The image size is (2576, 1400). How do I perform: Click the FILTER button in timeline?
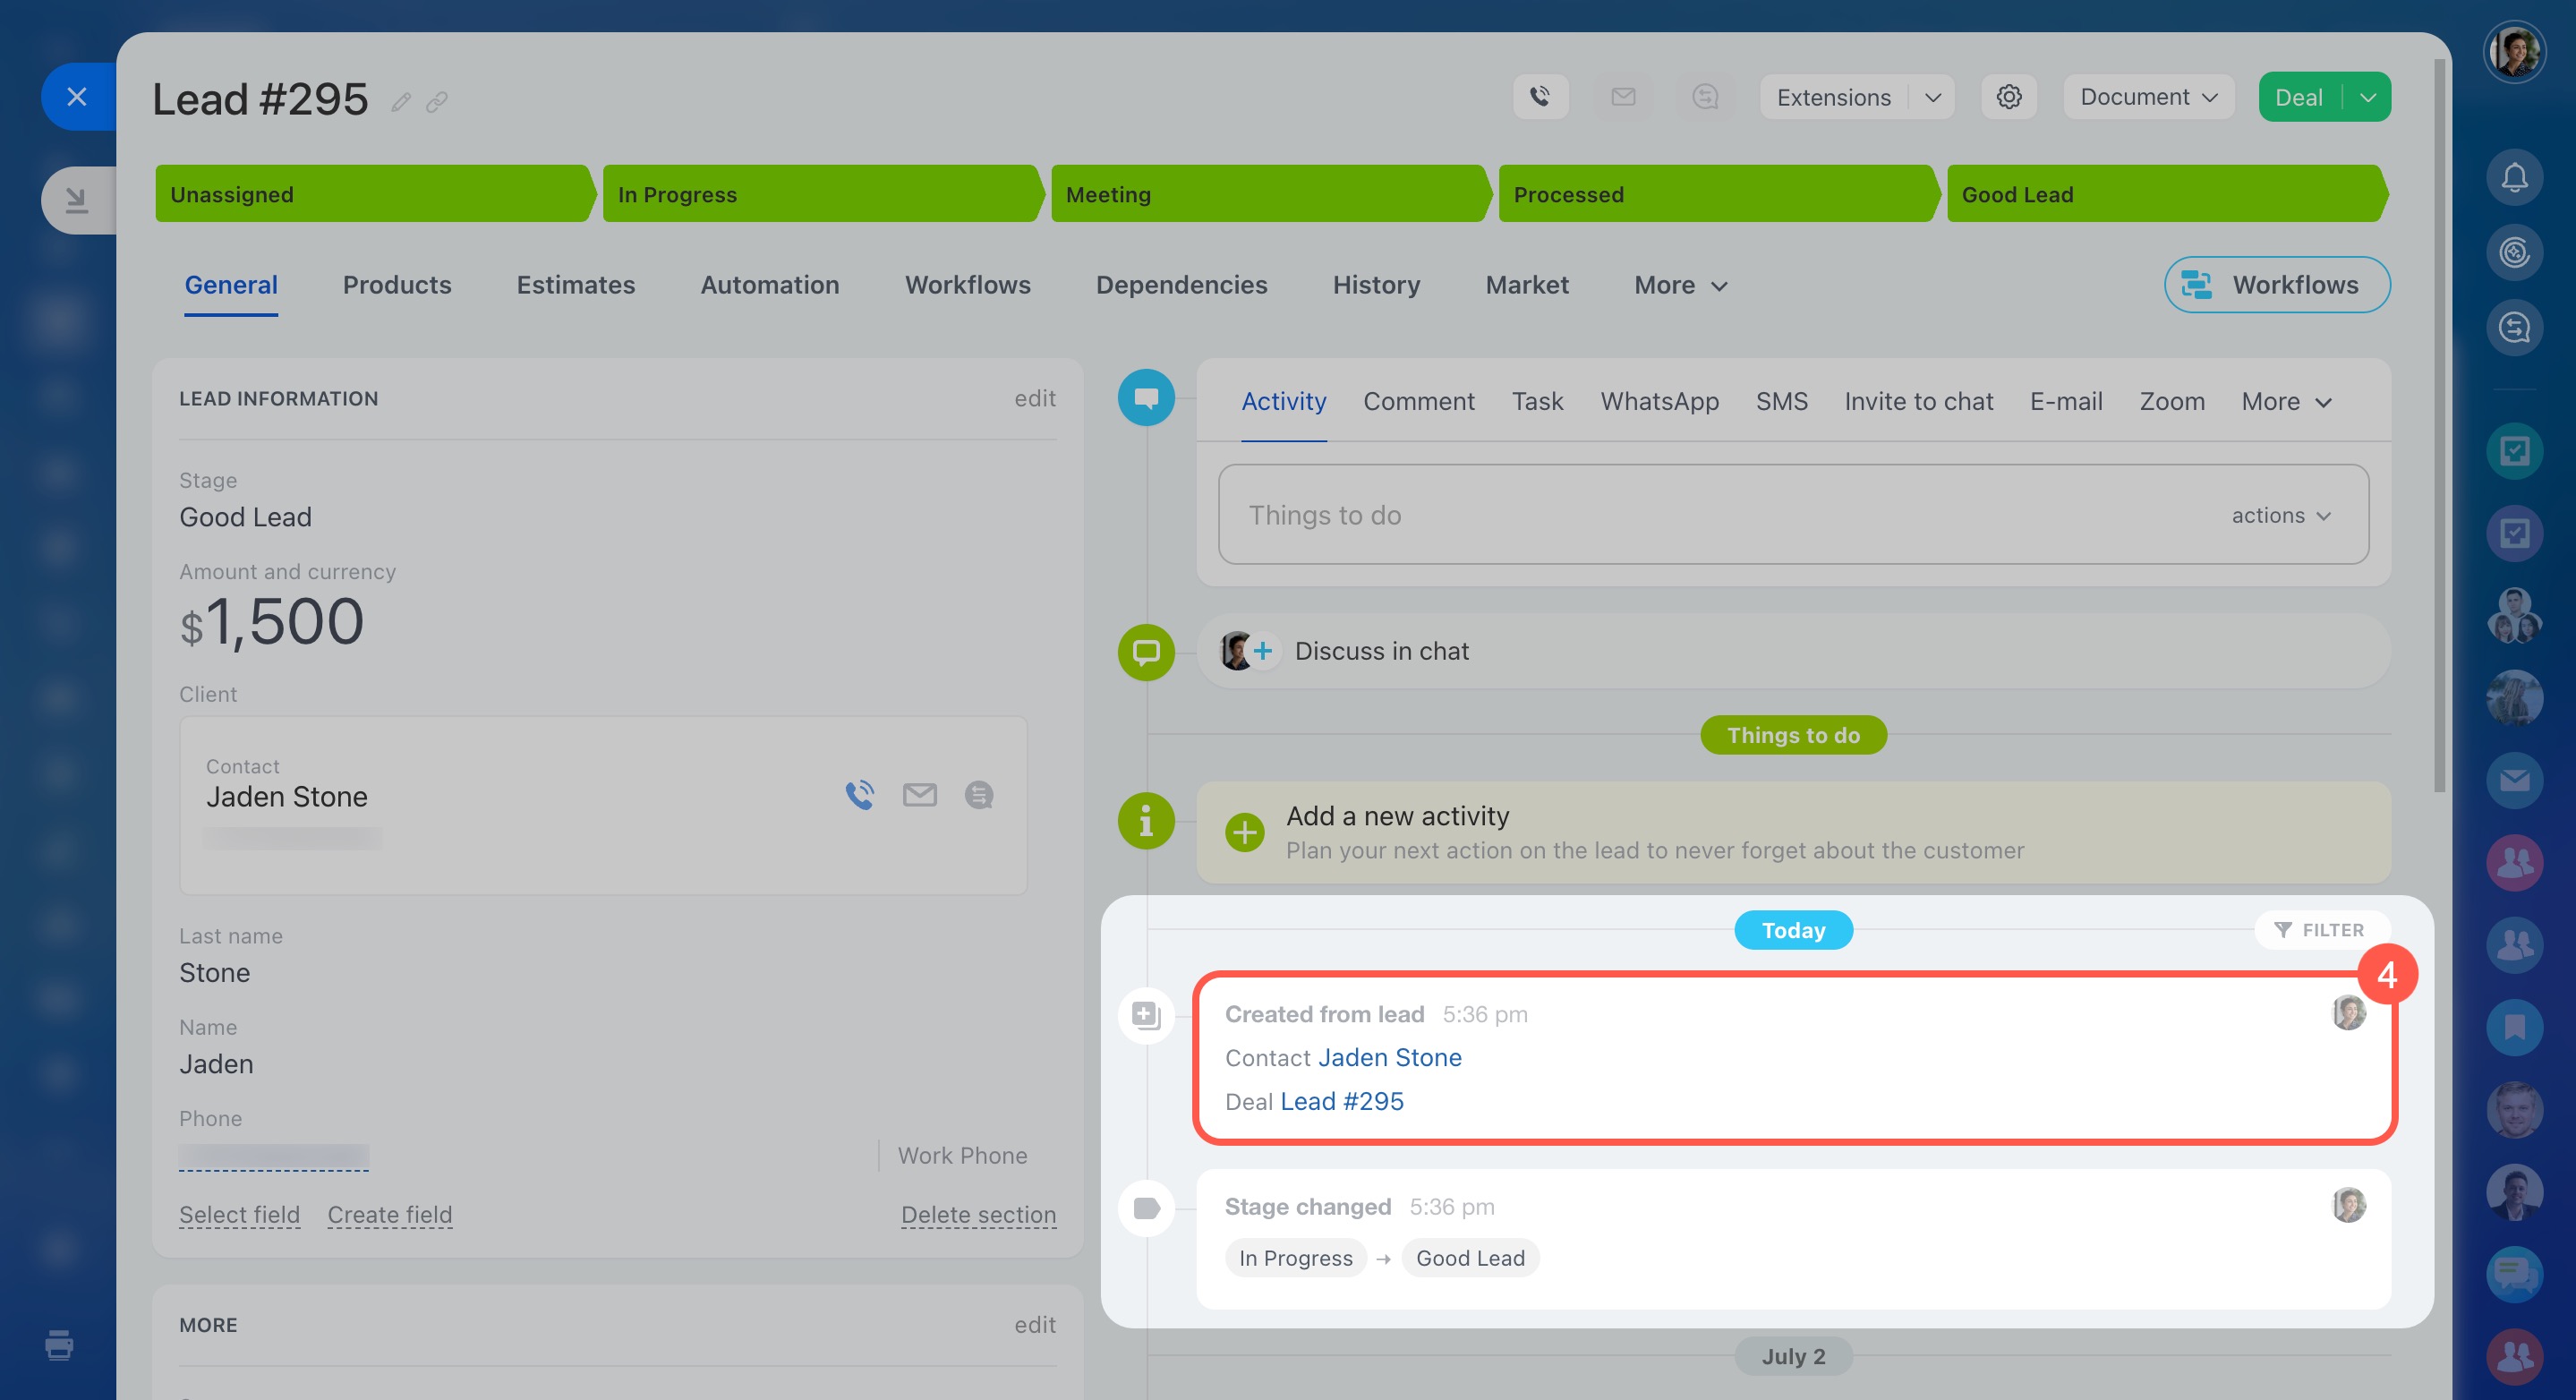point(2320,930)
